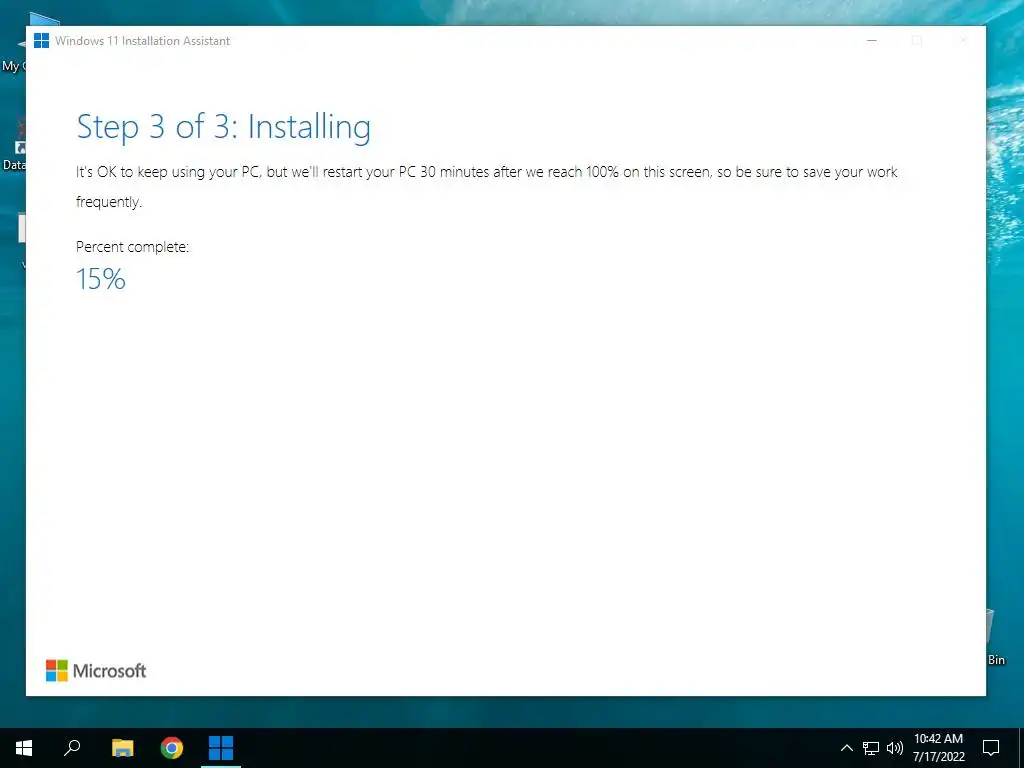Screen dimensions: 1024x768
Task: Click the 'Step 3 of 3: Installing' heading
Action: pos(223,127)
